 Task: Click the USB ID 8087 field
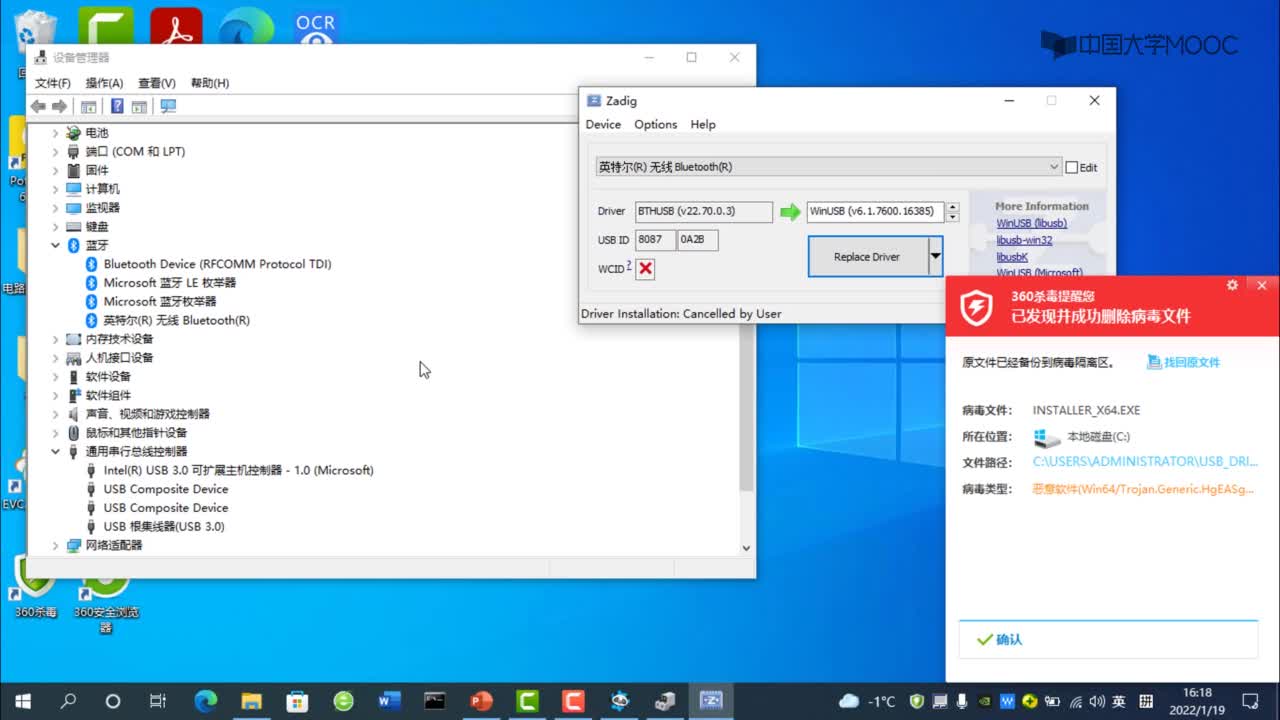pyautogui.click(x=656, y=240)
